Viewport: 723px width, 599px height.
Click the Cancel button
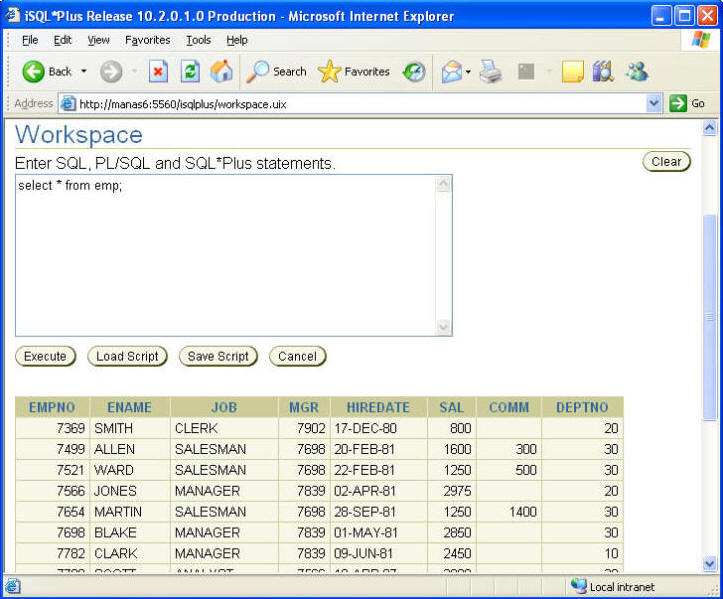[297, 356]
